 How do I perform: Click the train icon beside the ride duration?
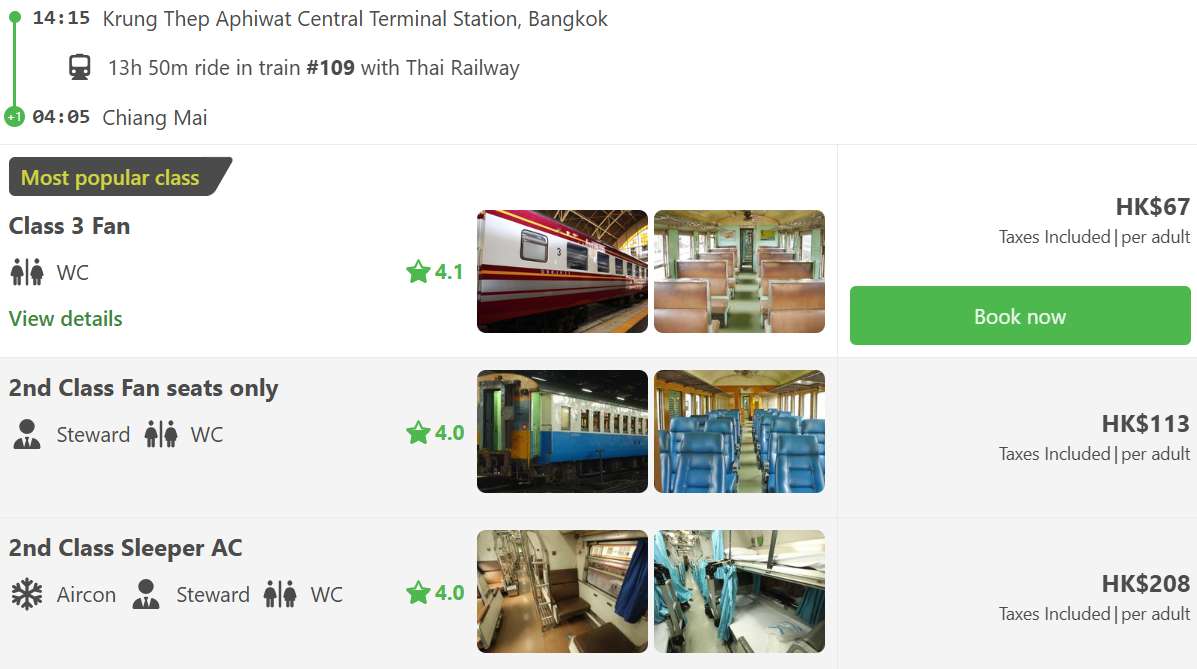coord(80,68)
